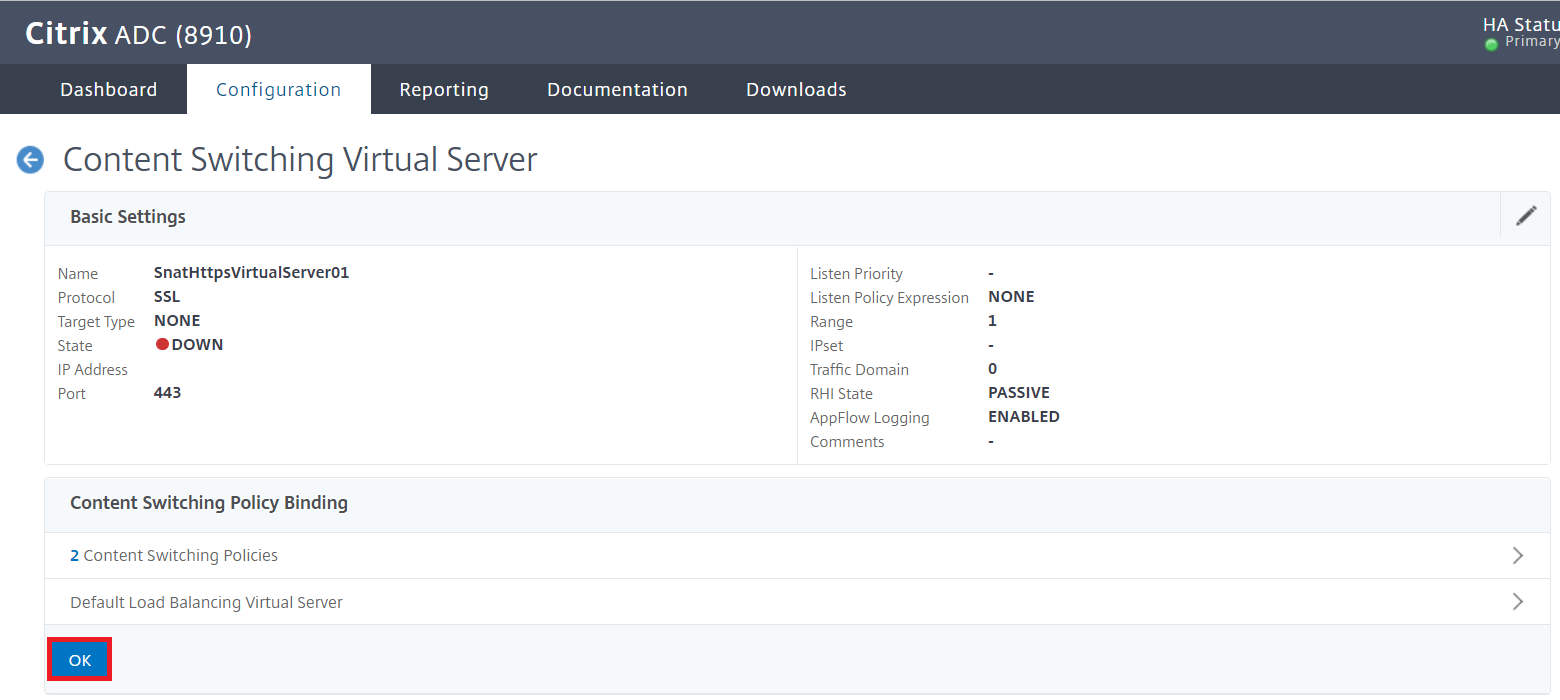Click the Target Type label
The image size is (1560, 700).
(x=96, y=322)
